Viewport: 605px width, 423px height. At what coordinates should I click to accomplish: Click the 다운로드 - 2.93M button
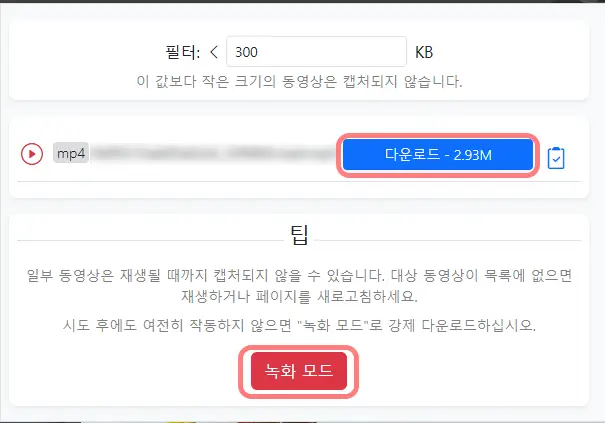coord(438,155)
